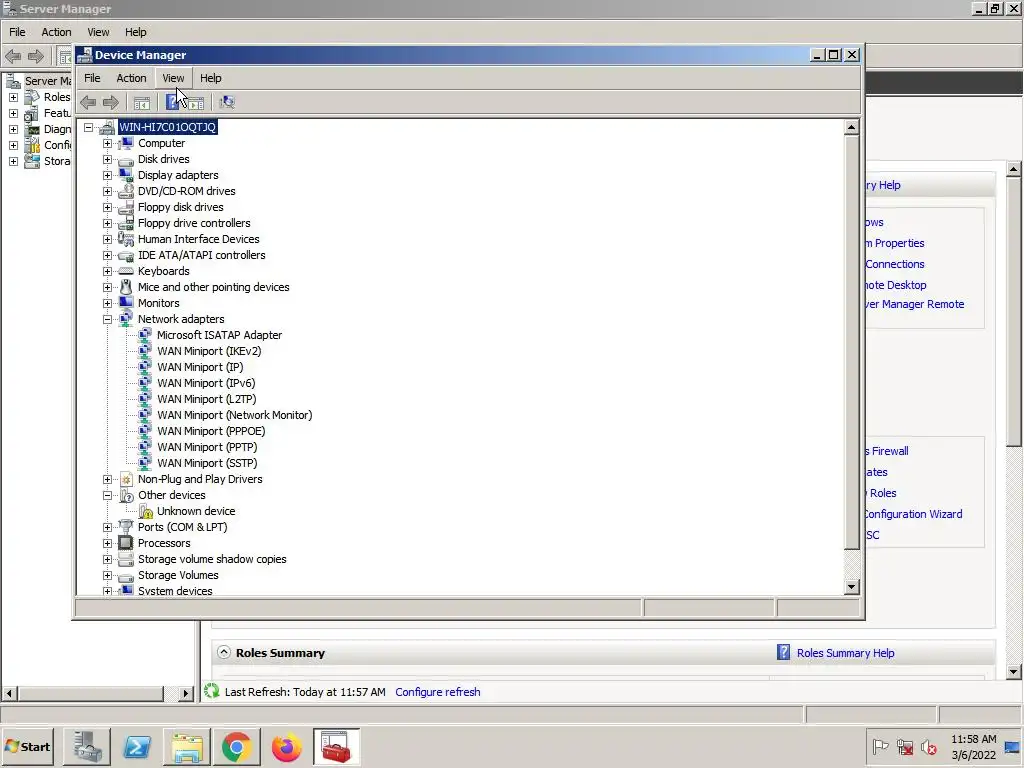Click the Microsoft ISATAP Adapter network icon
The image size is (1024, 768).
pyautogui.click(x=145, y=335)
